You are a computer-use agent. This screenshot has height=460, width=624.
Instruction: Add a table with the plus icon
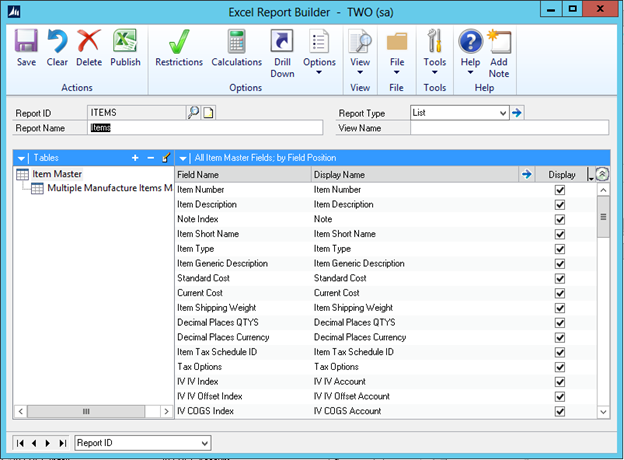pyautogui.click(x=135, y=158)
